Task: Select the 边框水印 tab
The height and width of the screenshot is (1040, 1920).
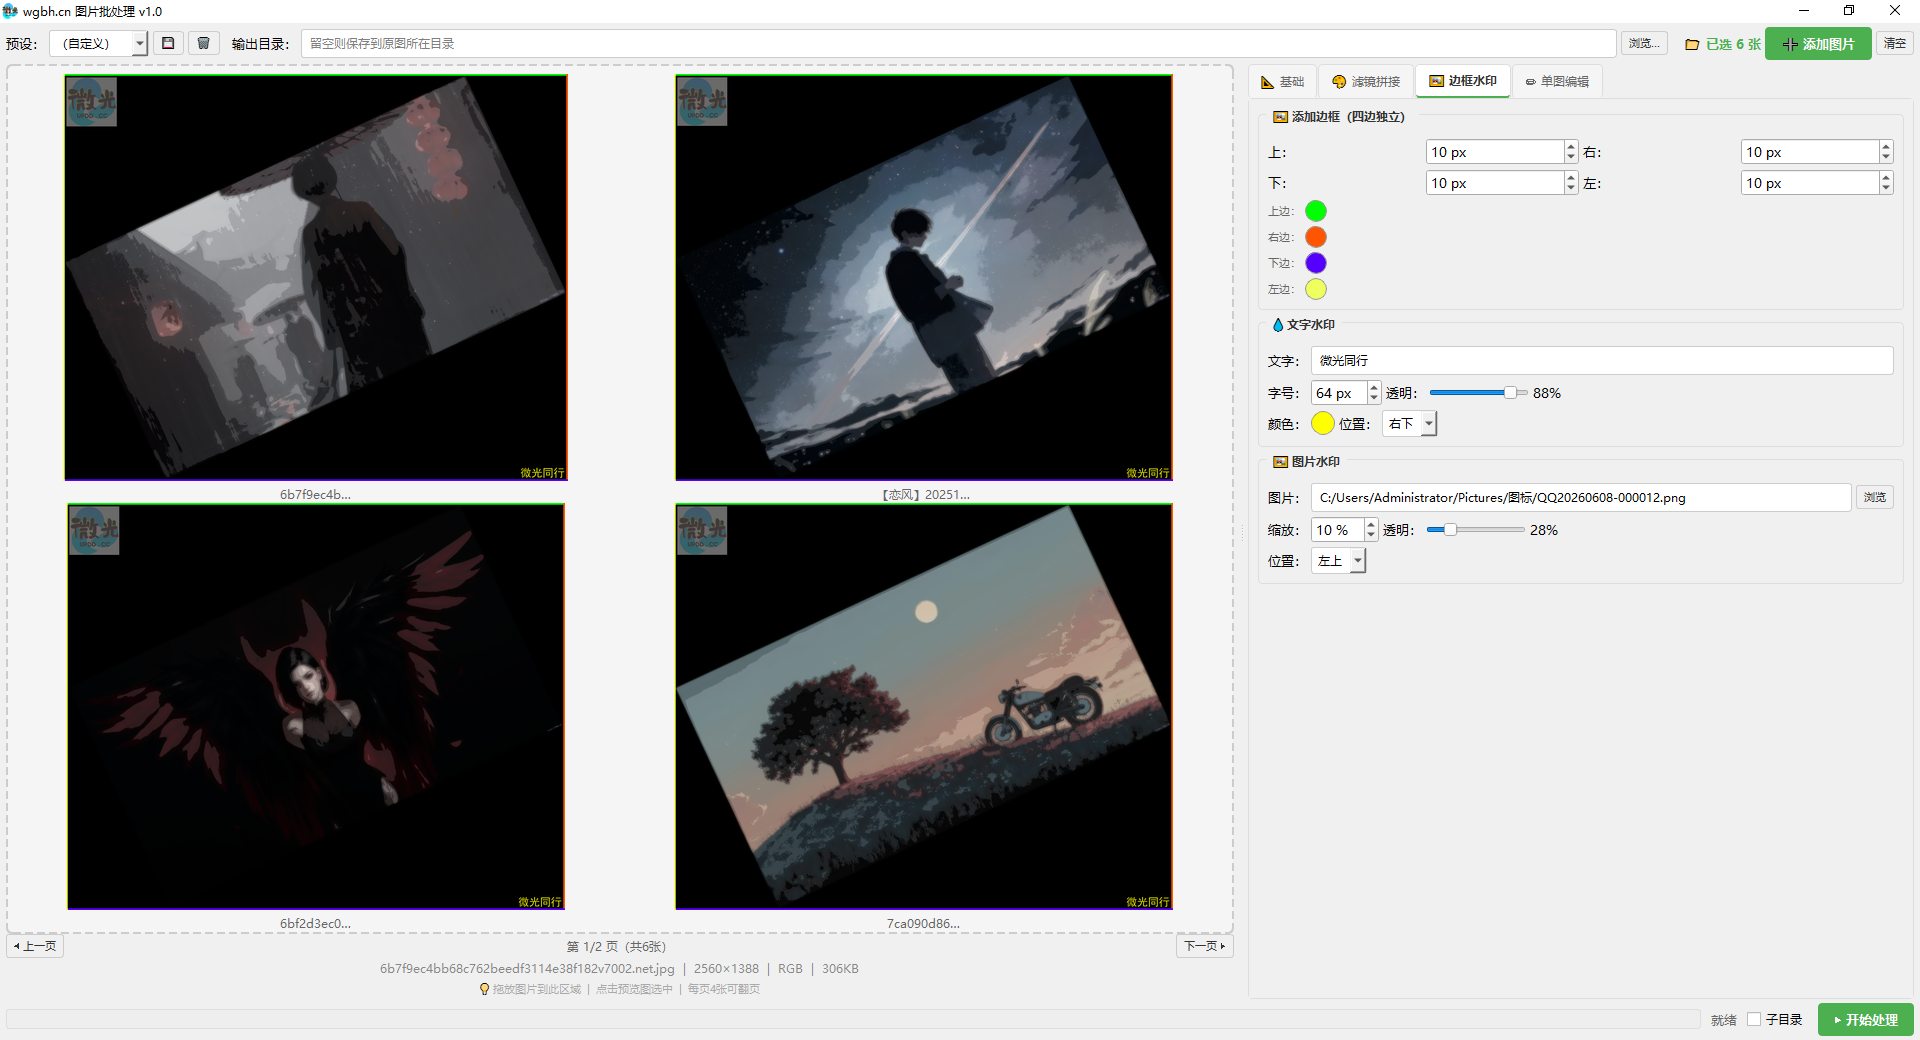Action: point(1463,81)
